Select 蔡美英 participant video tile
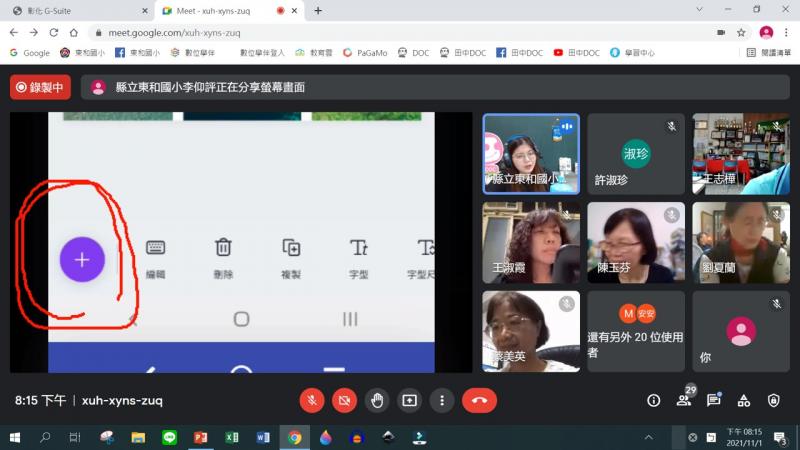Screen dimensions: 800x450 (531, 331)
